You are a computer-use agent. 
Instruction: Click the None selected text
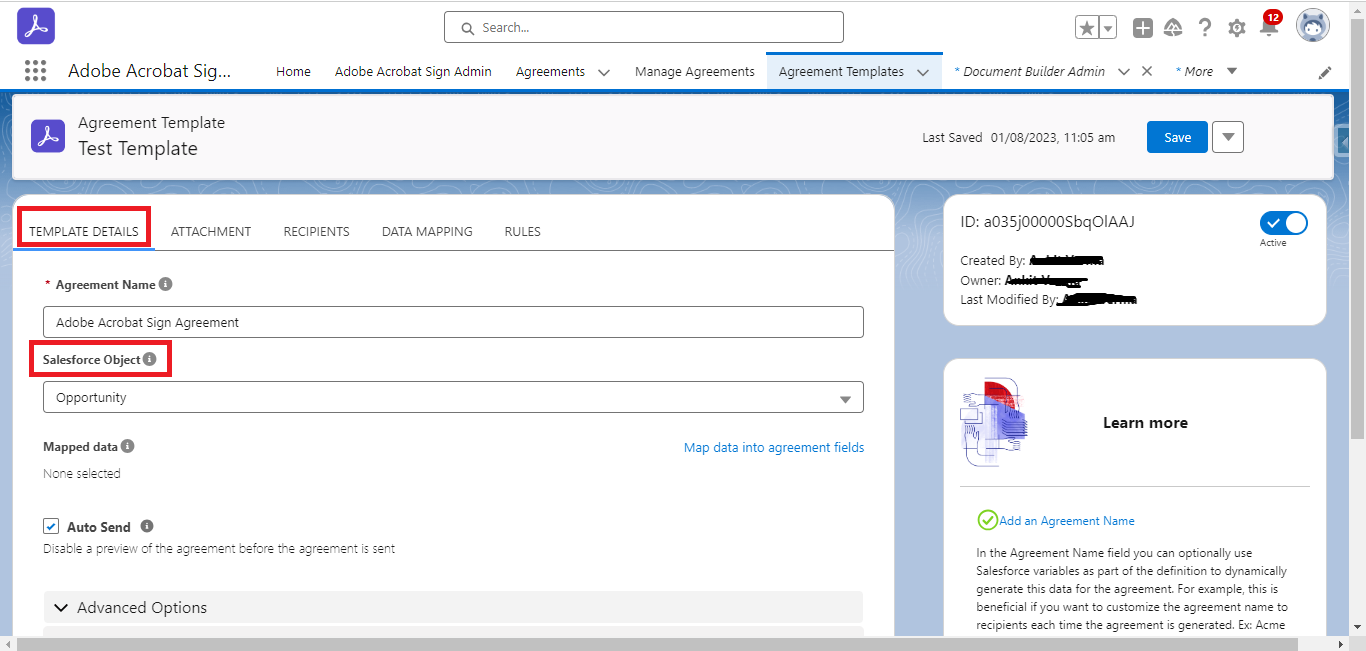[x=82, y=473]
